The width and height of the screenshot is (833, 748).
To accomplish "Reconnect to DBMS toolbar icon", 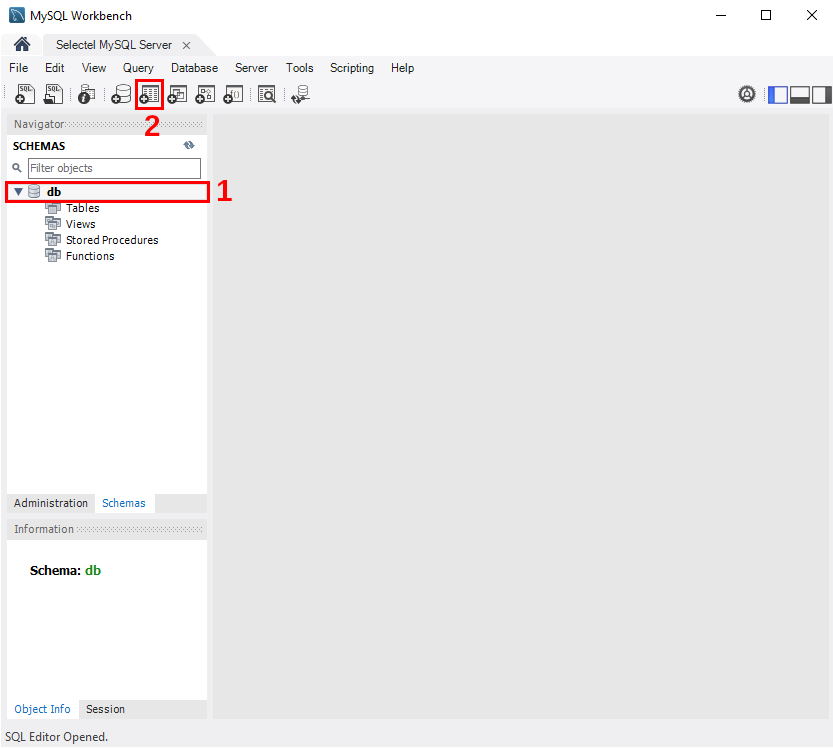I will point(300,94).
